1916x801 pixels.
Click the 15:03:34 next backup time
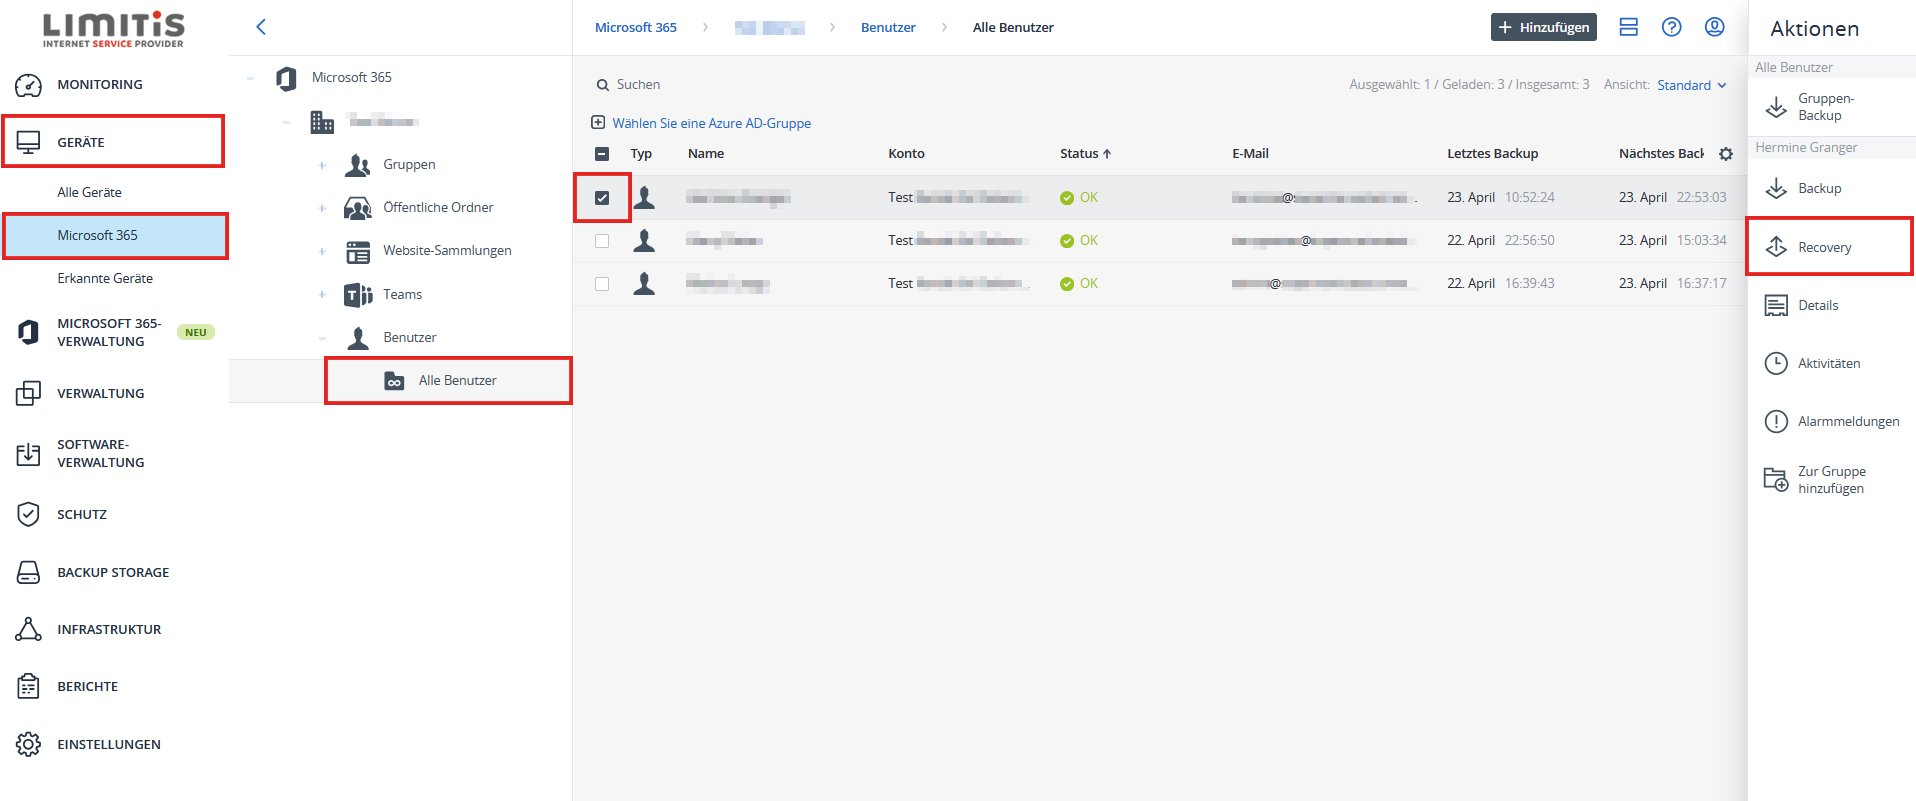click(x=1701, y=241)
